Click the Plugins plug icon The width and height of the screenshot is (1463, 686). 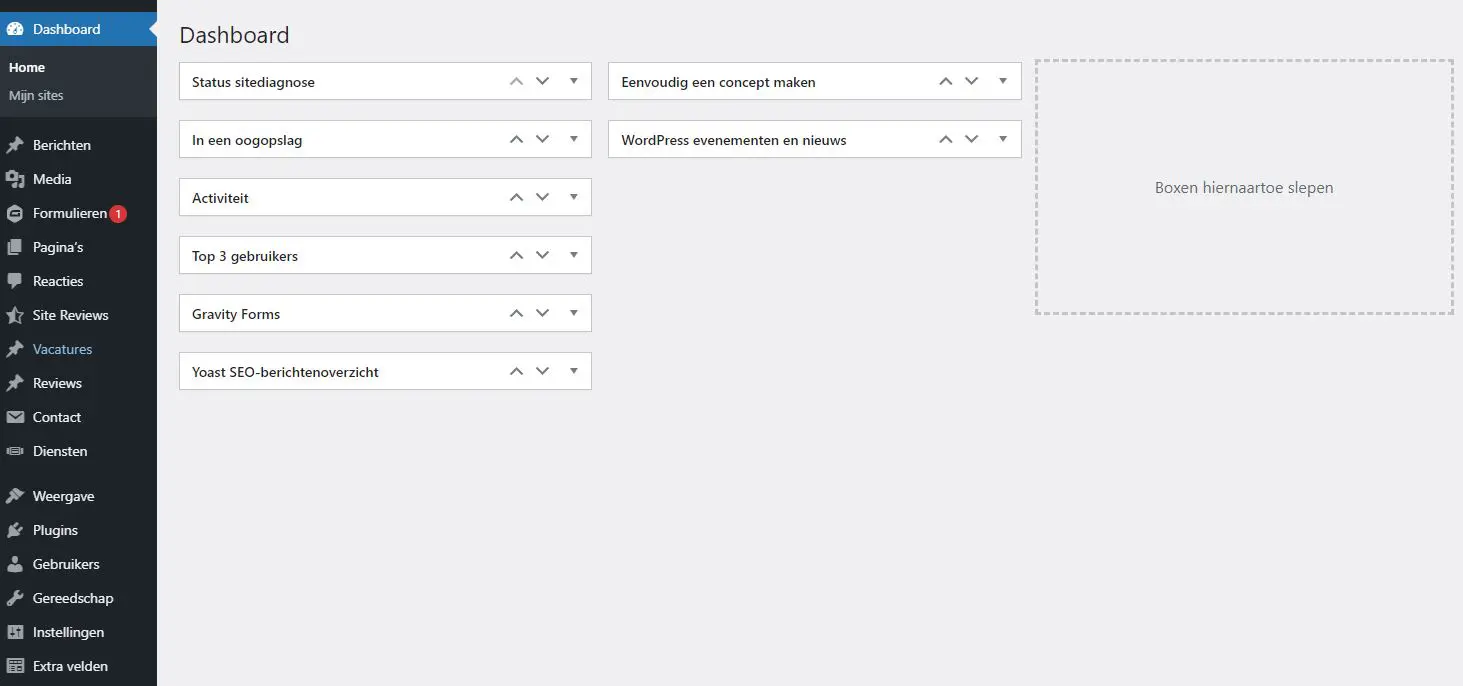(15, 530)
